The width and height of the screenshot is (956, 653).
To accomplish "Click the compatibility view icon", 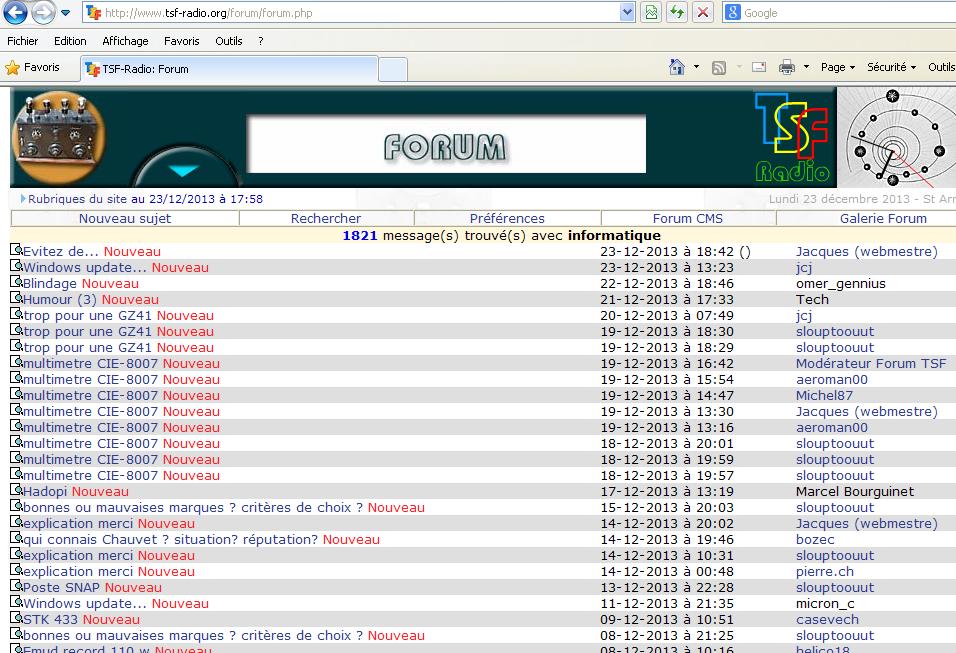I will coord(652,13).
